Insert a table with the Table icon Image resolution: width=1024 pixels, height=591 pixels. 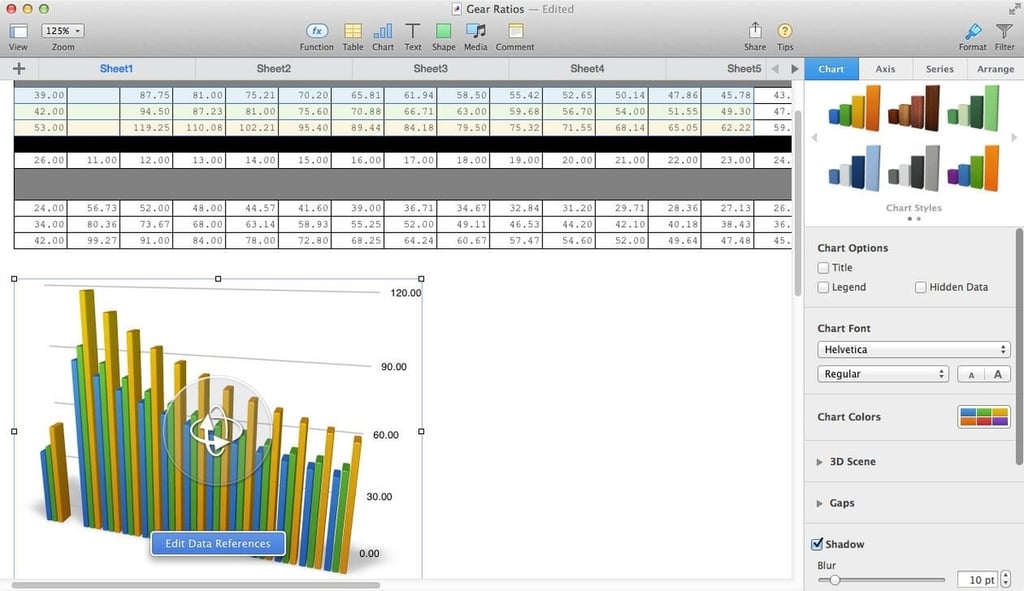[x=353, y=31]
